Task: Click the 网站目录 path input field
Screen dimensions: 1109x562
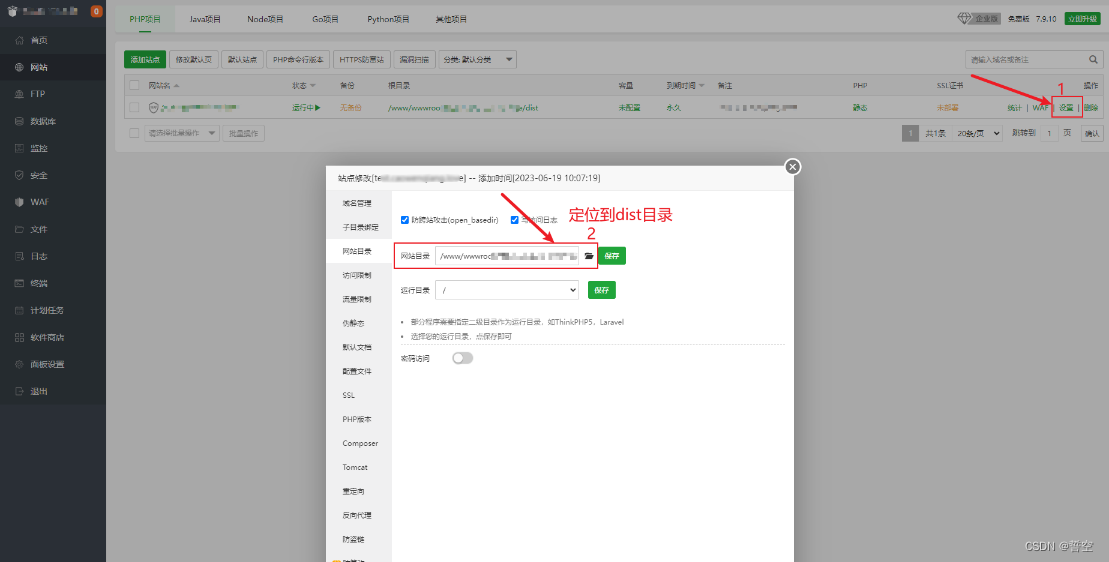Action: (507, 256)
